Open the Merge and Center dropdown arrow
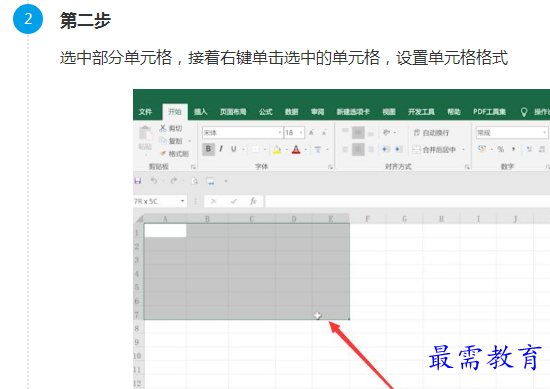The height and width of the screenshot is (389, 550). pos(463,150)
